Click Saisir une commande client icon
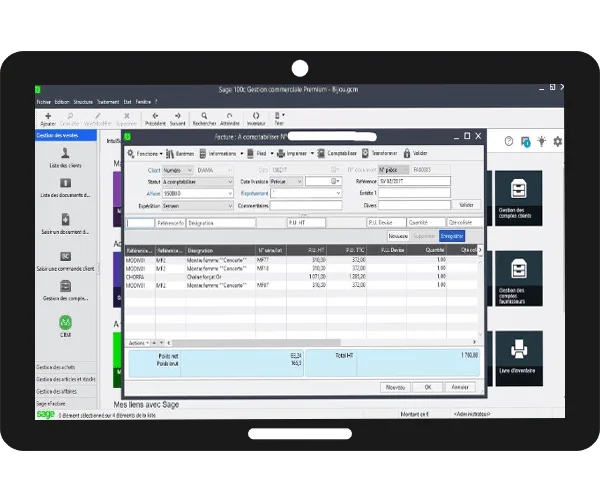The height and width of the screenshot is (500, 600). (x=65, y=256)
